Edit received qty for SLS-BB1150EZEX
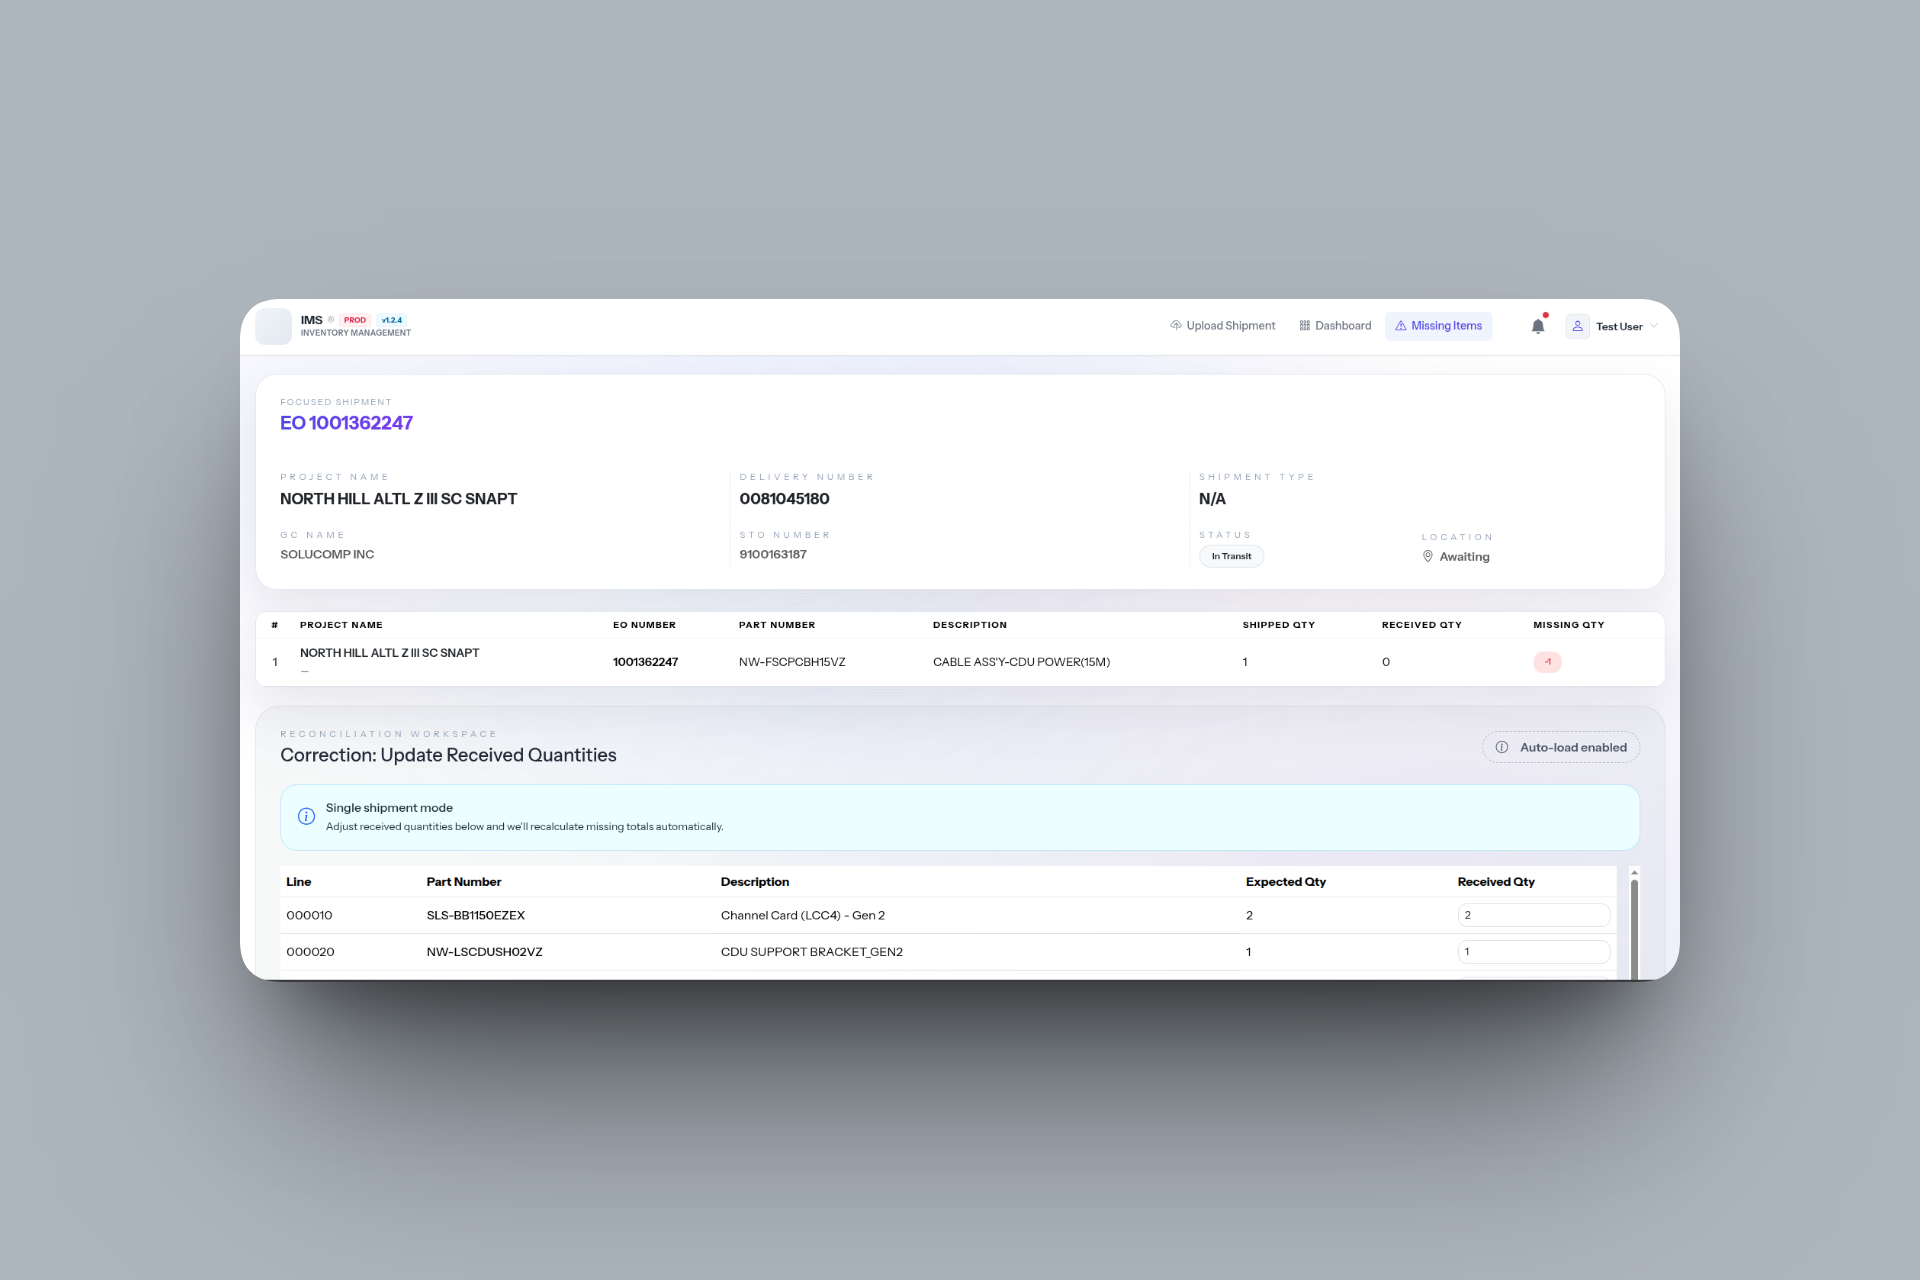The image size is (1920, 1280). pos(1533,915)
